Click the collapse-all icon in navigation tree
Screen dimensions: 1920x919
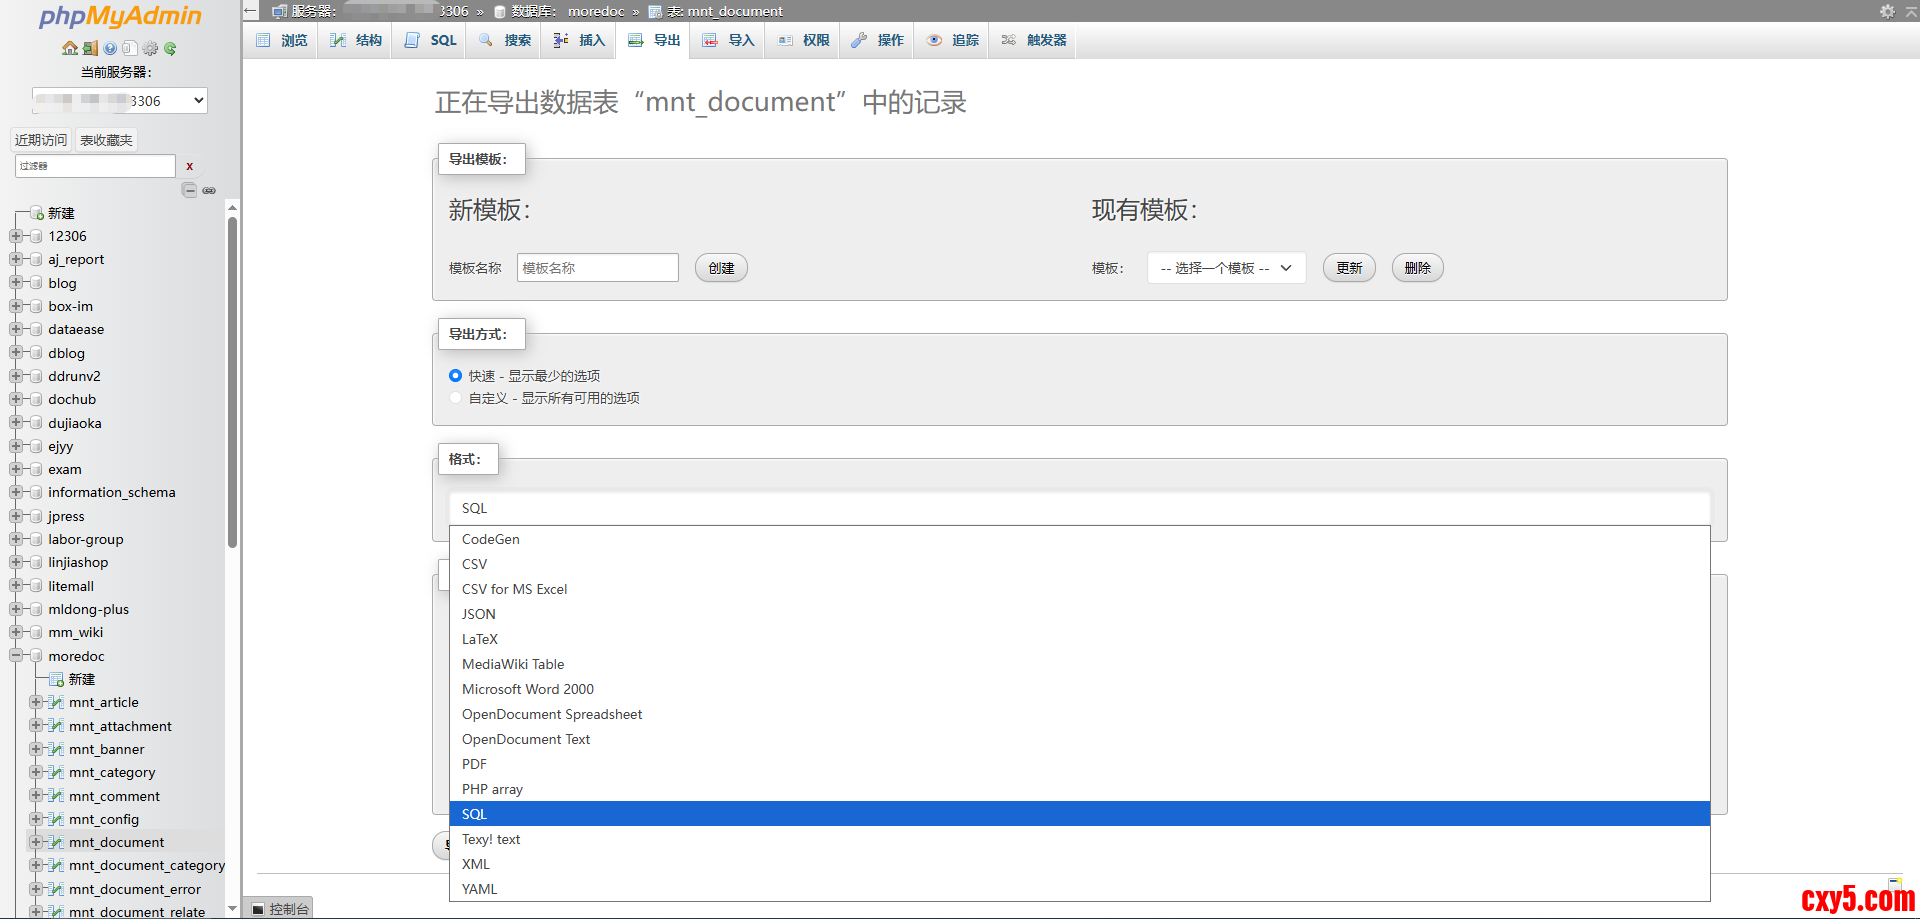(x=189, y=190)
